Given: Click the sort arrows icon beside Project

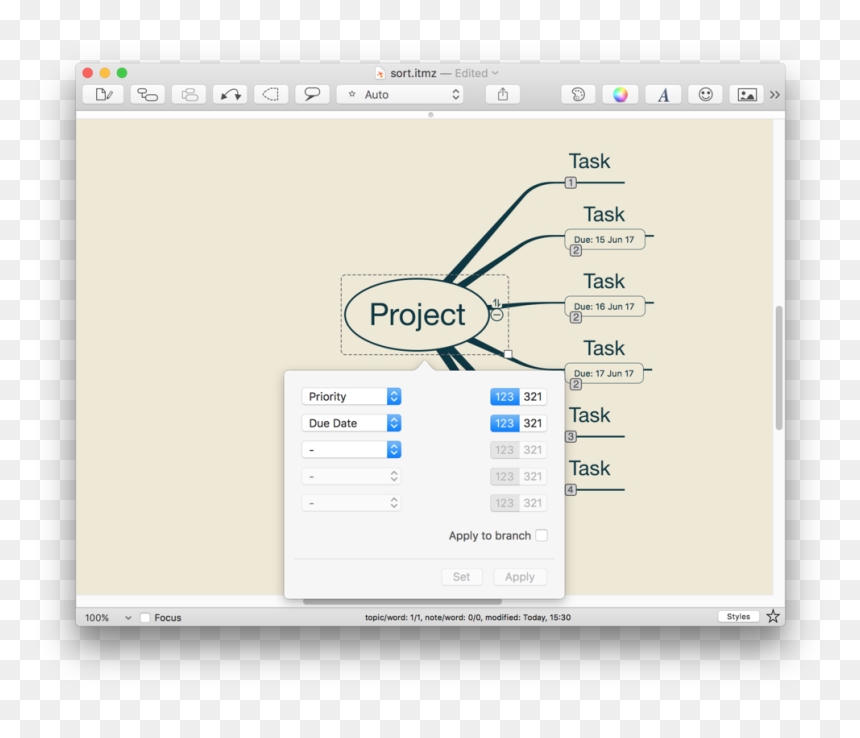Looking at the screenshot, I should click(496, 303).
